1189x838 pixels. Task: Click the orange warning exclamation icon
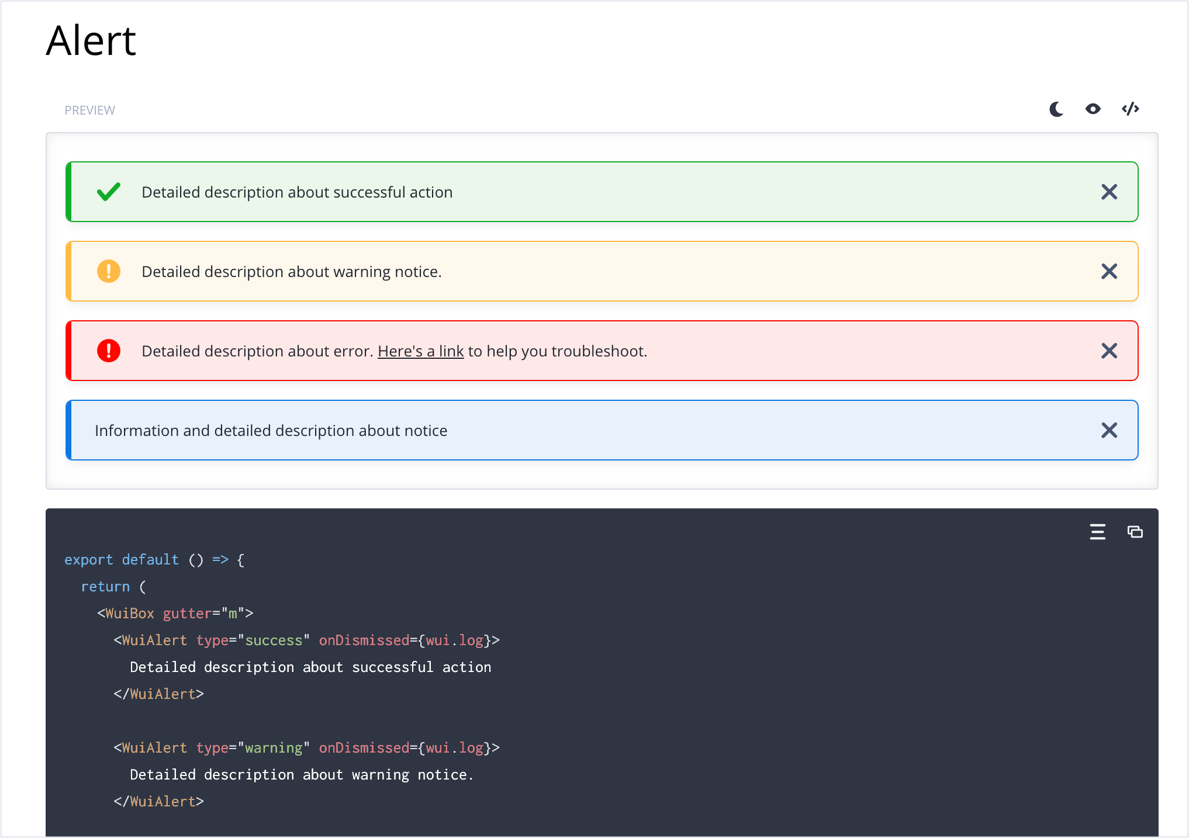(108, 271)
